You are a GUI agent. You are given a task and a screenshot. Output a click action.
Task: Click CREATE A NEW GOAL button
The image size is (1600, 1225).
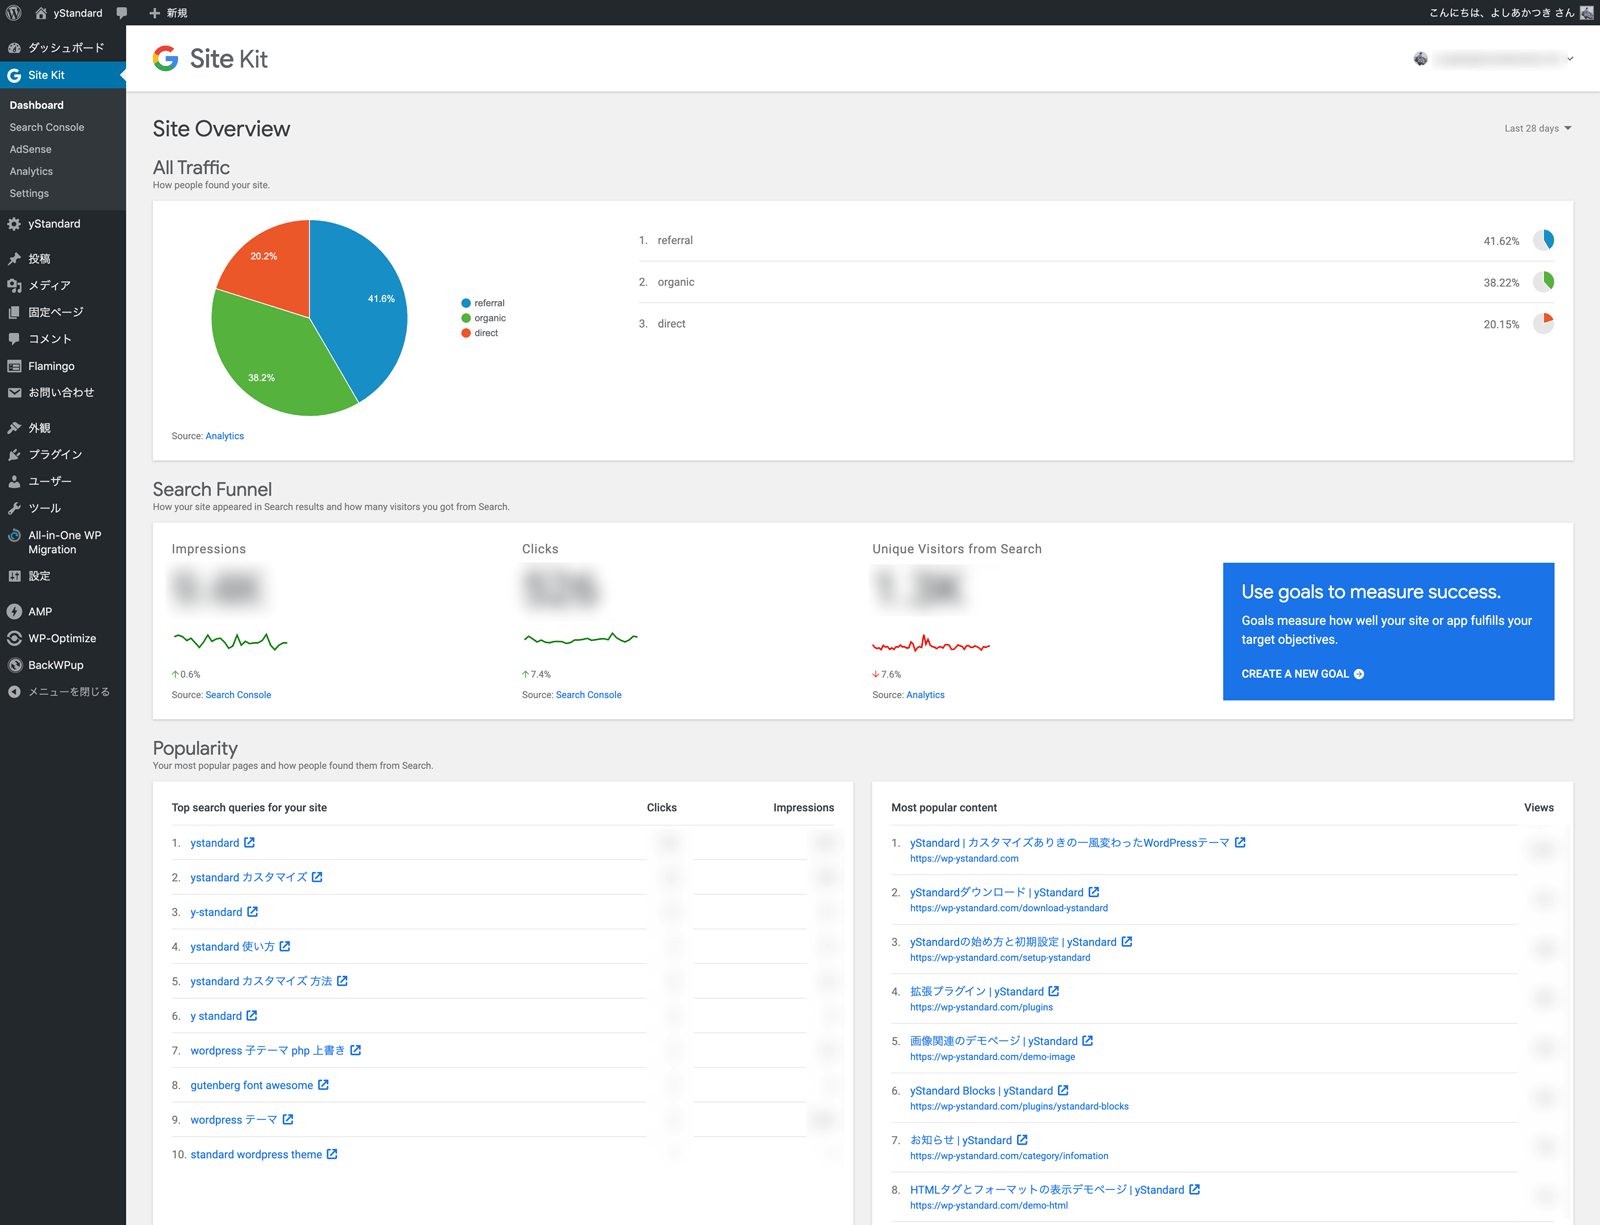click(x=1303, y=674)
